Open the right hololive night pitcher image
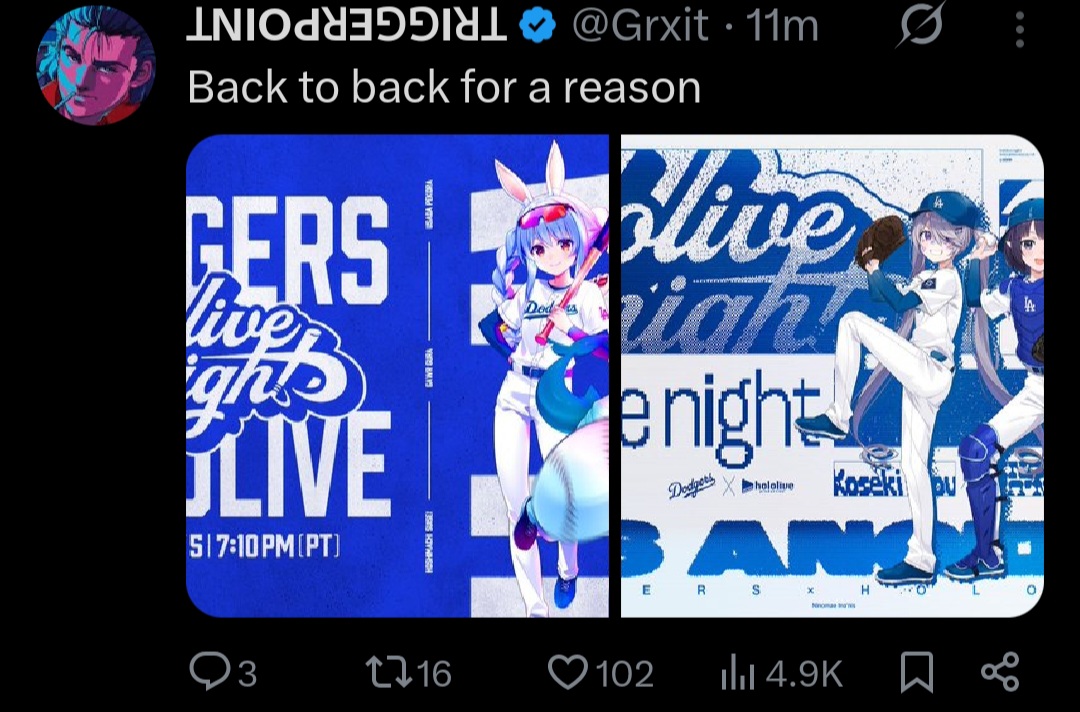 coord(832,376)
